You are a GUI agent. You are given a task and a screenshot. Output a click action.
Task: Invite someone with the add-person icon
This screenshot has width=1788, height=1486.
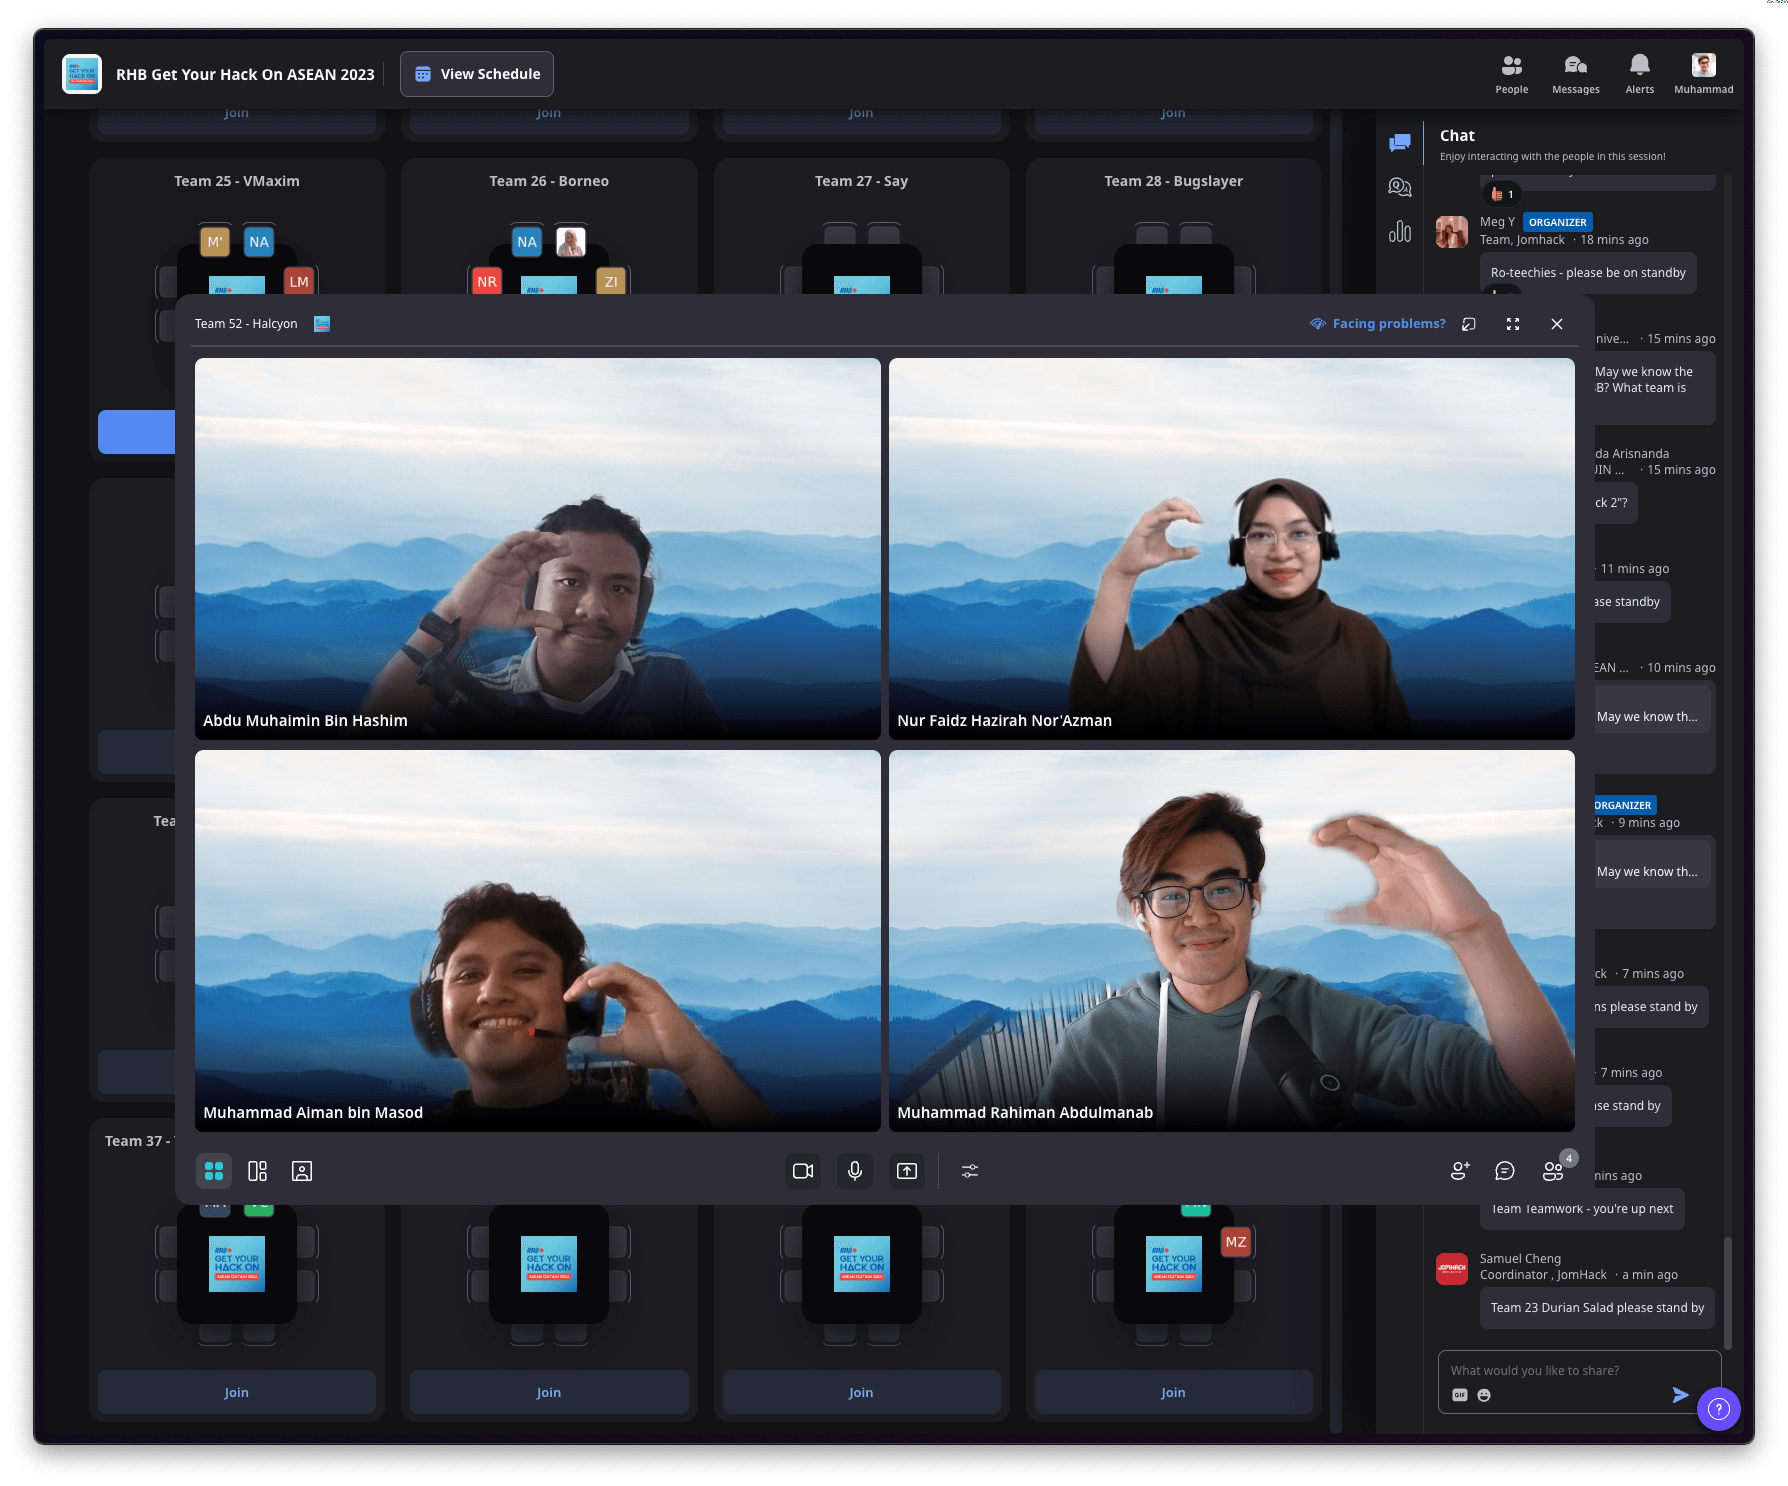click(x=1460, y=1171)
